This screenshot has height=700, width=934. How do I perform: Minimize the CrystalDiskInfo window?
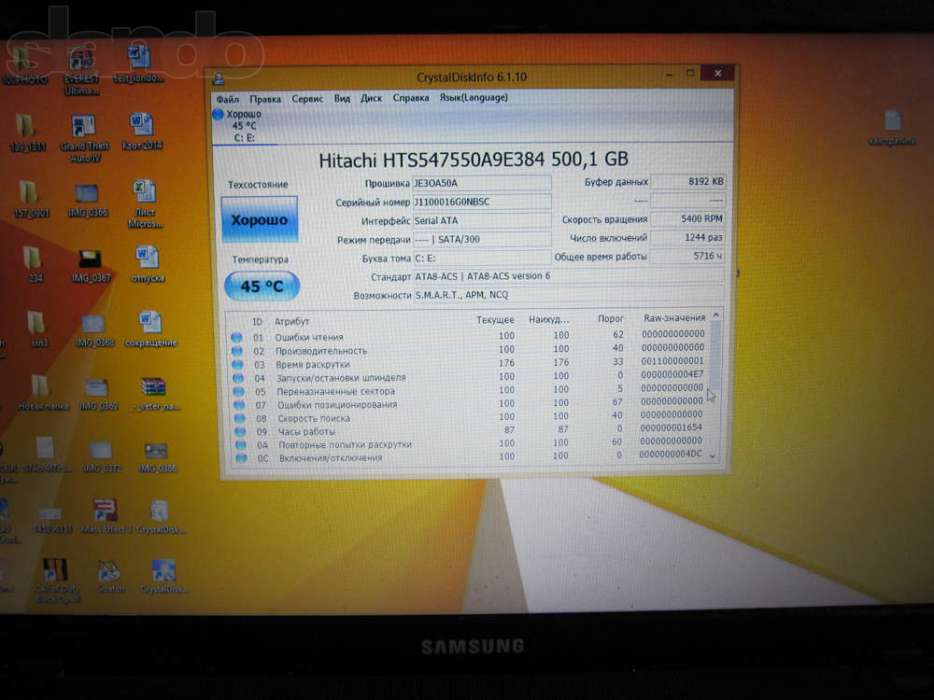click(669, 74)
